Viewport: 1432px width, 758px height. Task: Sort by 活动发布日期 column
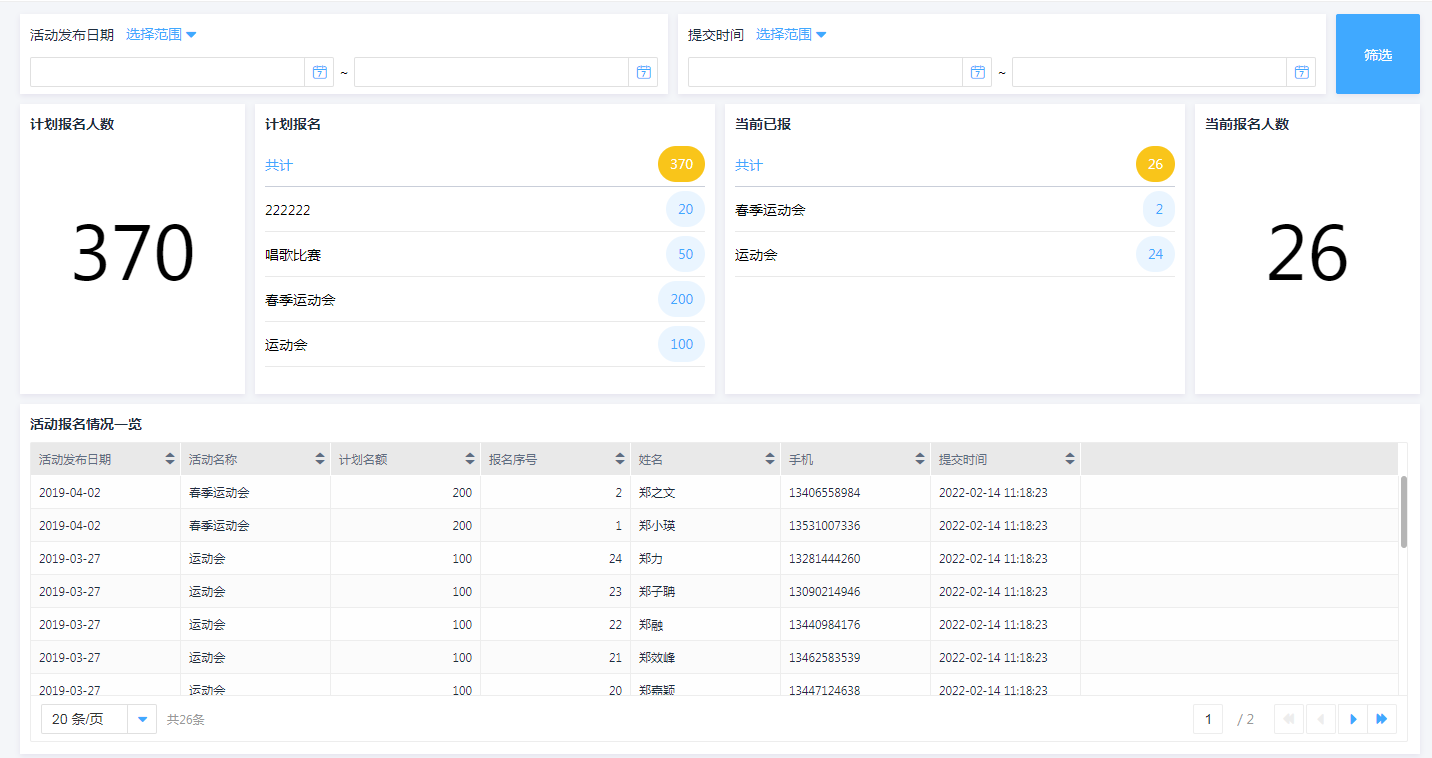pos(170,459)
